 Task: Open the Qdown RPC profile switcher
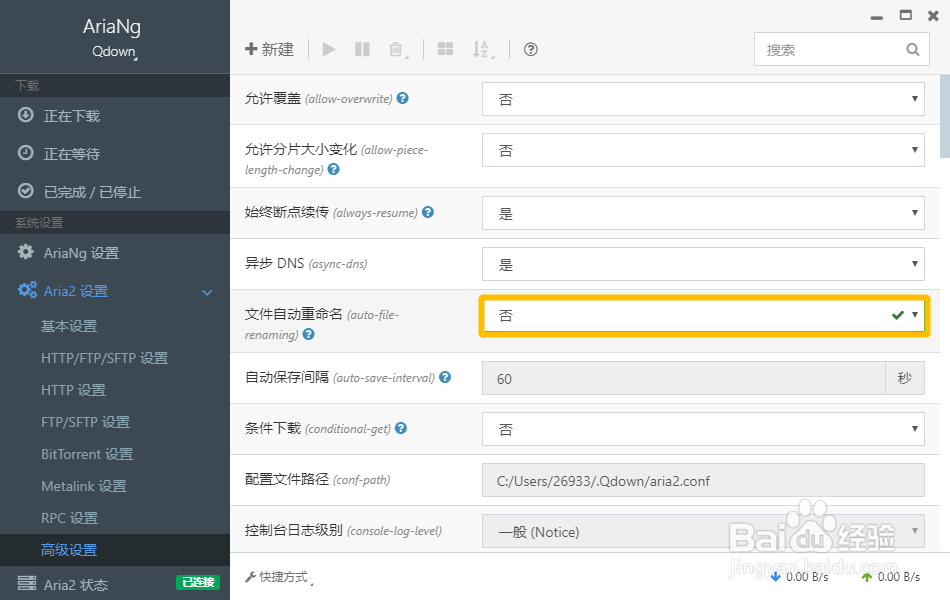coord(115,52)
